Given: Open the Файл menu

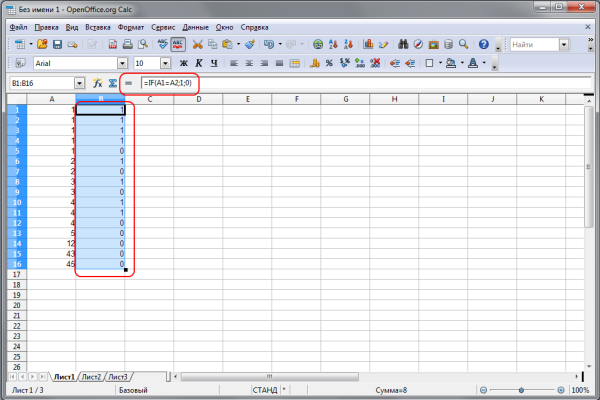Looking at the screenshot, I should (x=18, y=28).
